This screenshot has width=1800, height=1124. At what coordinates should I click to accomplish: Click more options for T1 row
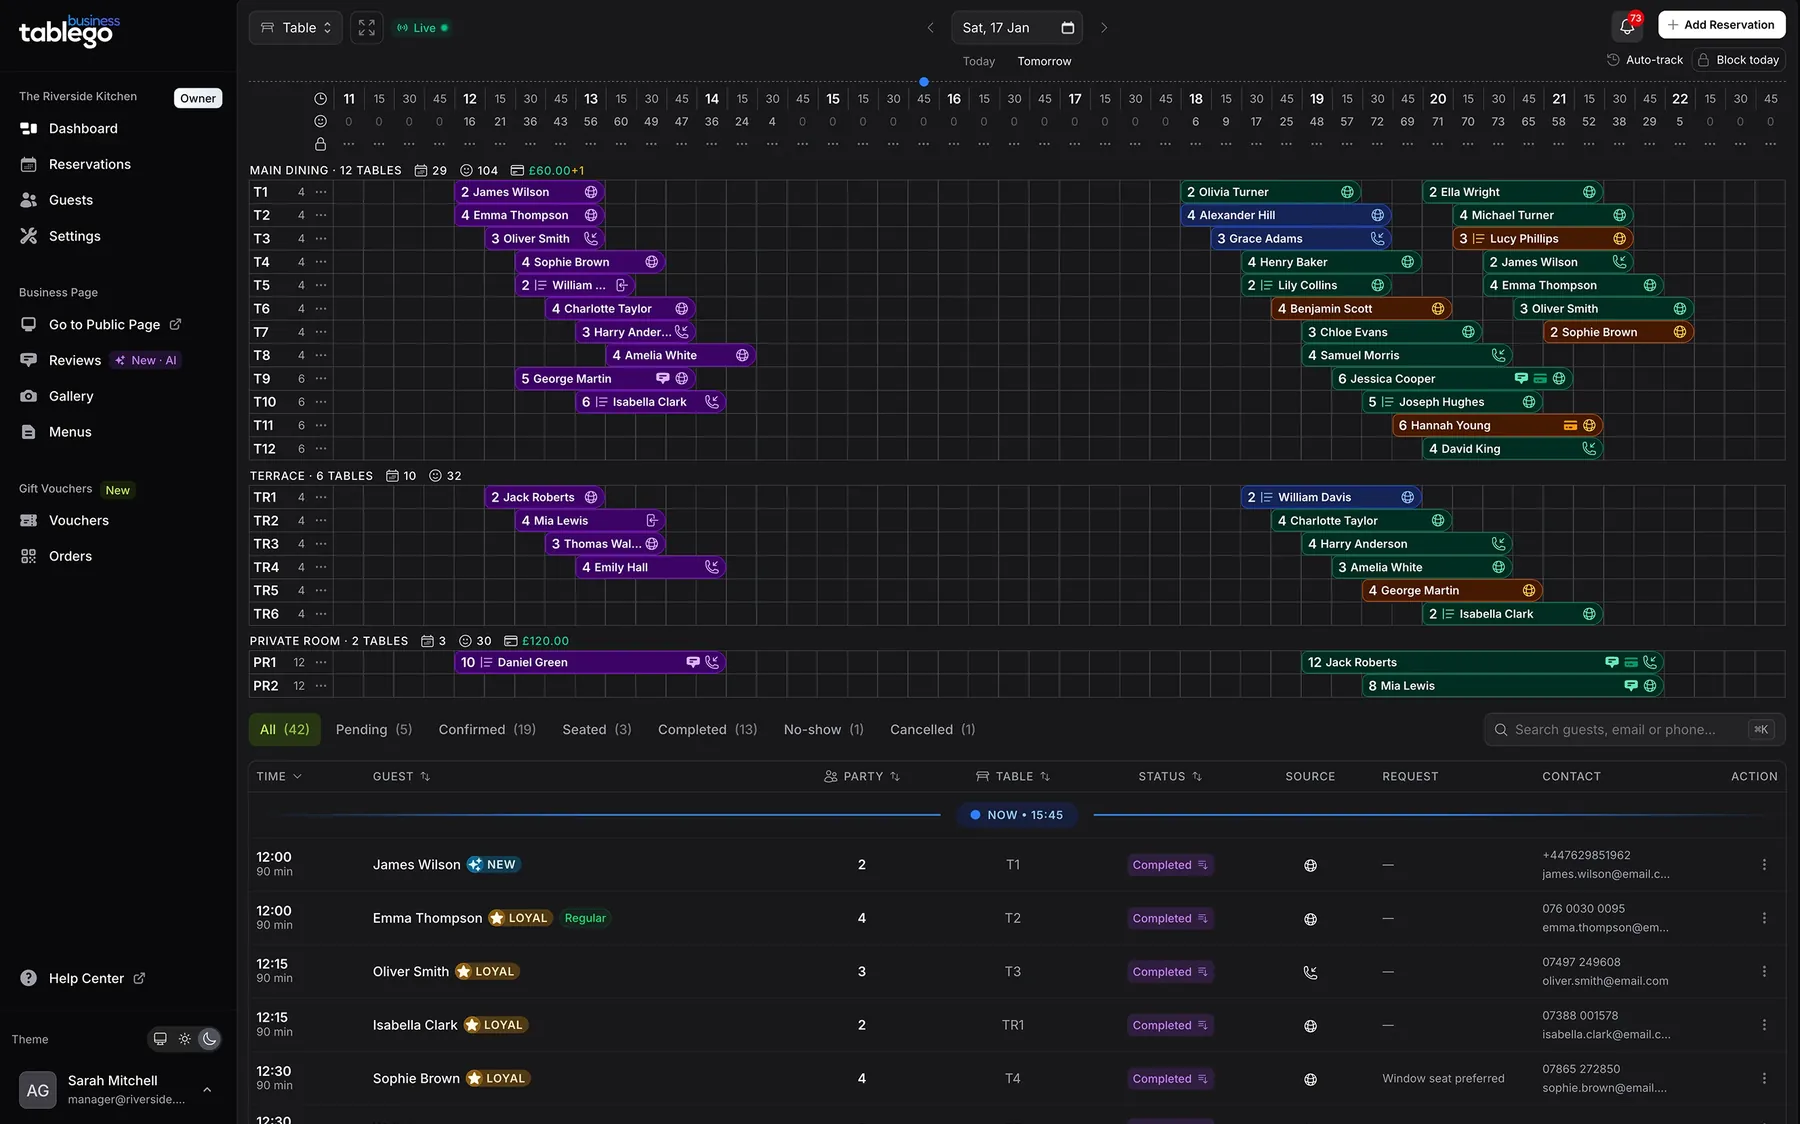point(321,192)
